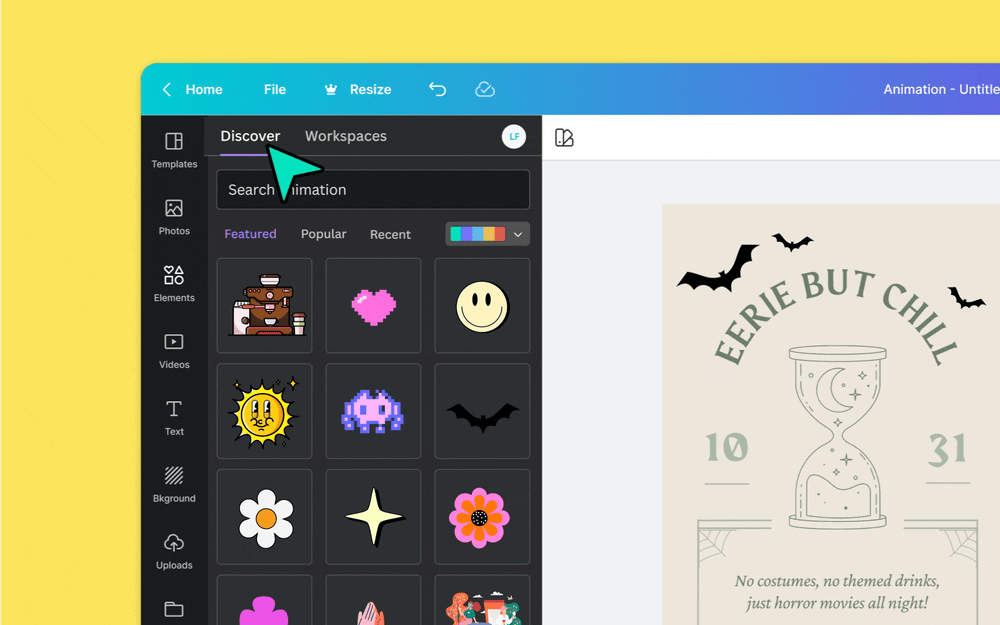Click the crown icon beside Resize

[x=330, y=89]
